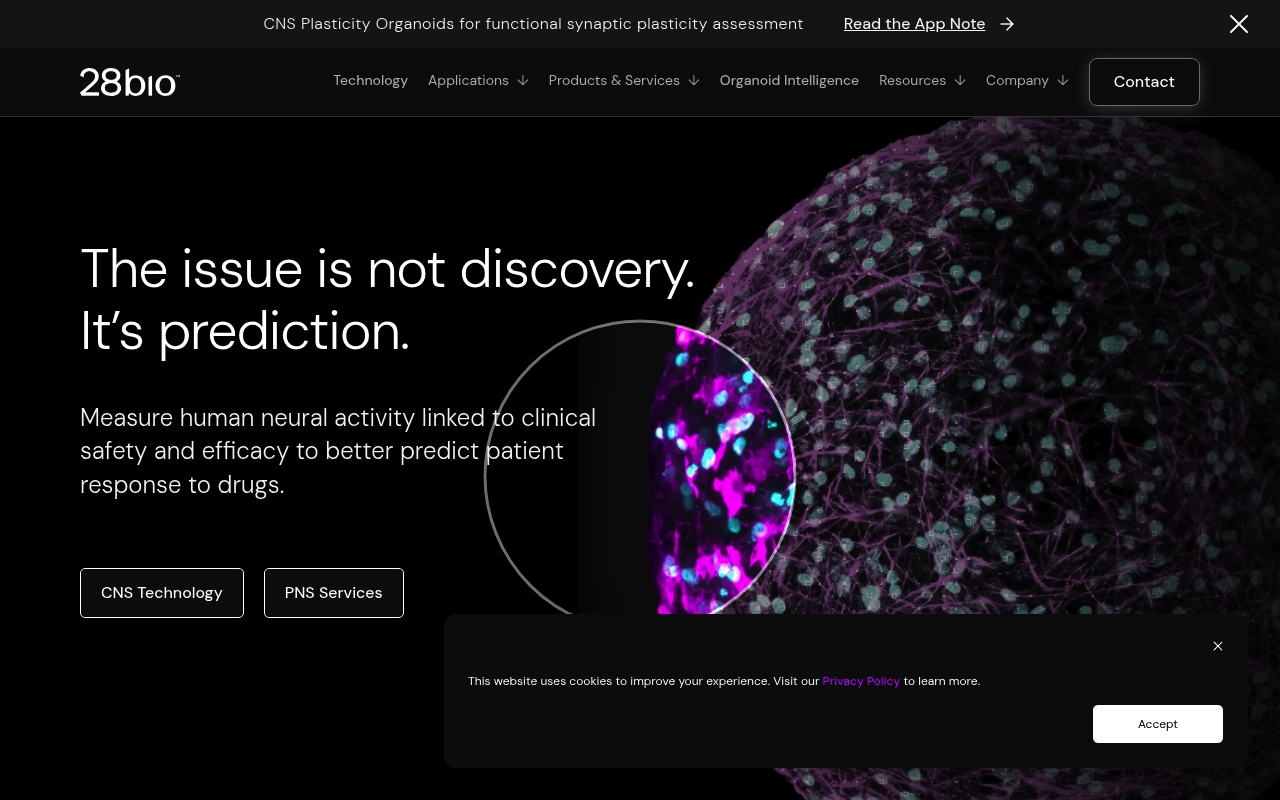Expand the Applications dropdown arrow
Image resolution: width=1280 pixels, height=800 pixels.
pyautogui.click(x=522, y=81)
